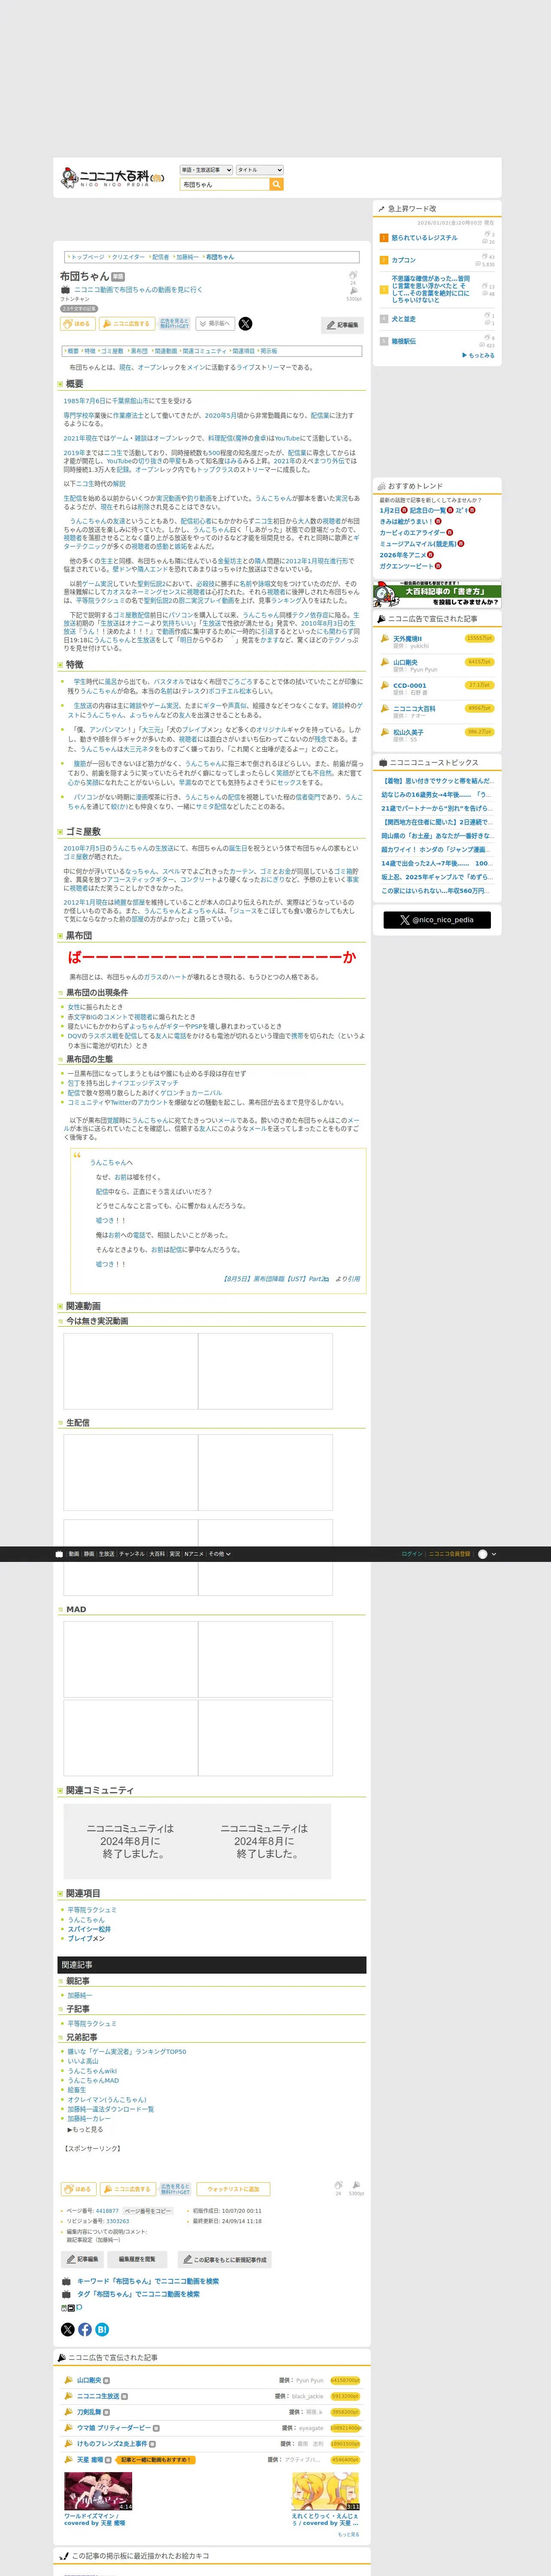Image resolution: width=551 pixels, height=2576 pixels.
Task: Click the ニコニコ会員登録 link
Action: pyautogui.click(x=450, y=1554)
